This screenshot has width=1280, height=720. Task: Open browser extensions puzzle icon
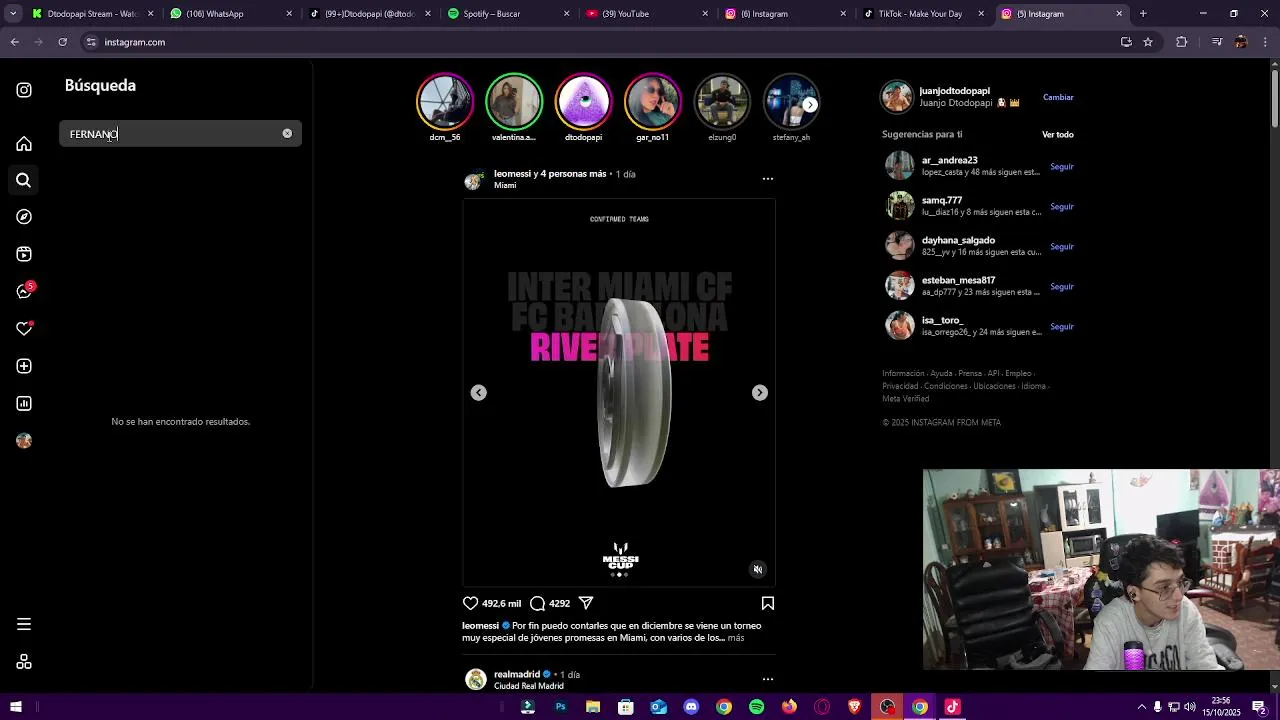tap(1182, 42)
